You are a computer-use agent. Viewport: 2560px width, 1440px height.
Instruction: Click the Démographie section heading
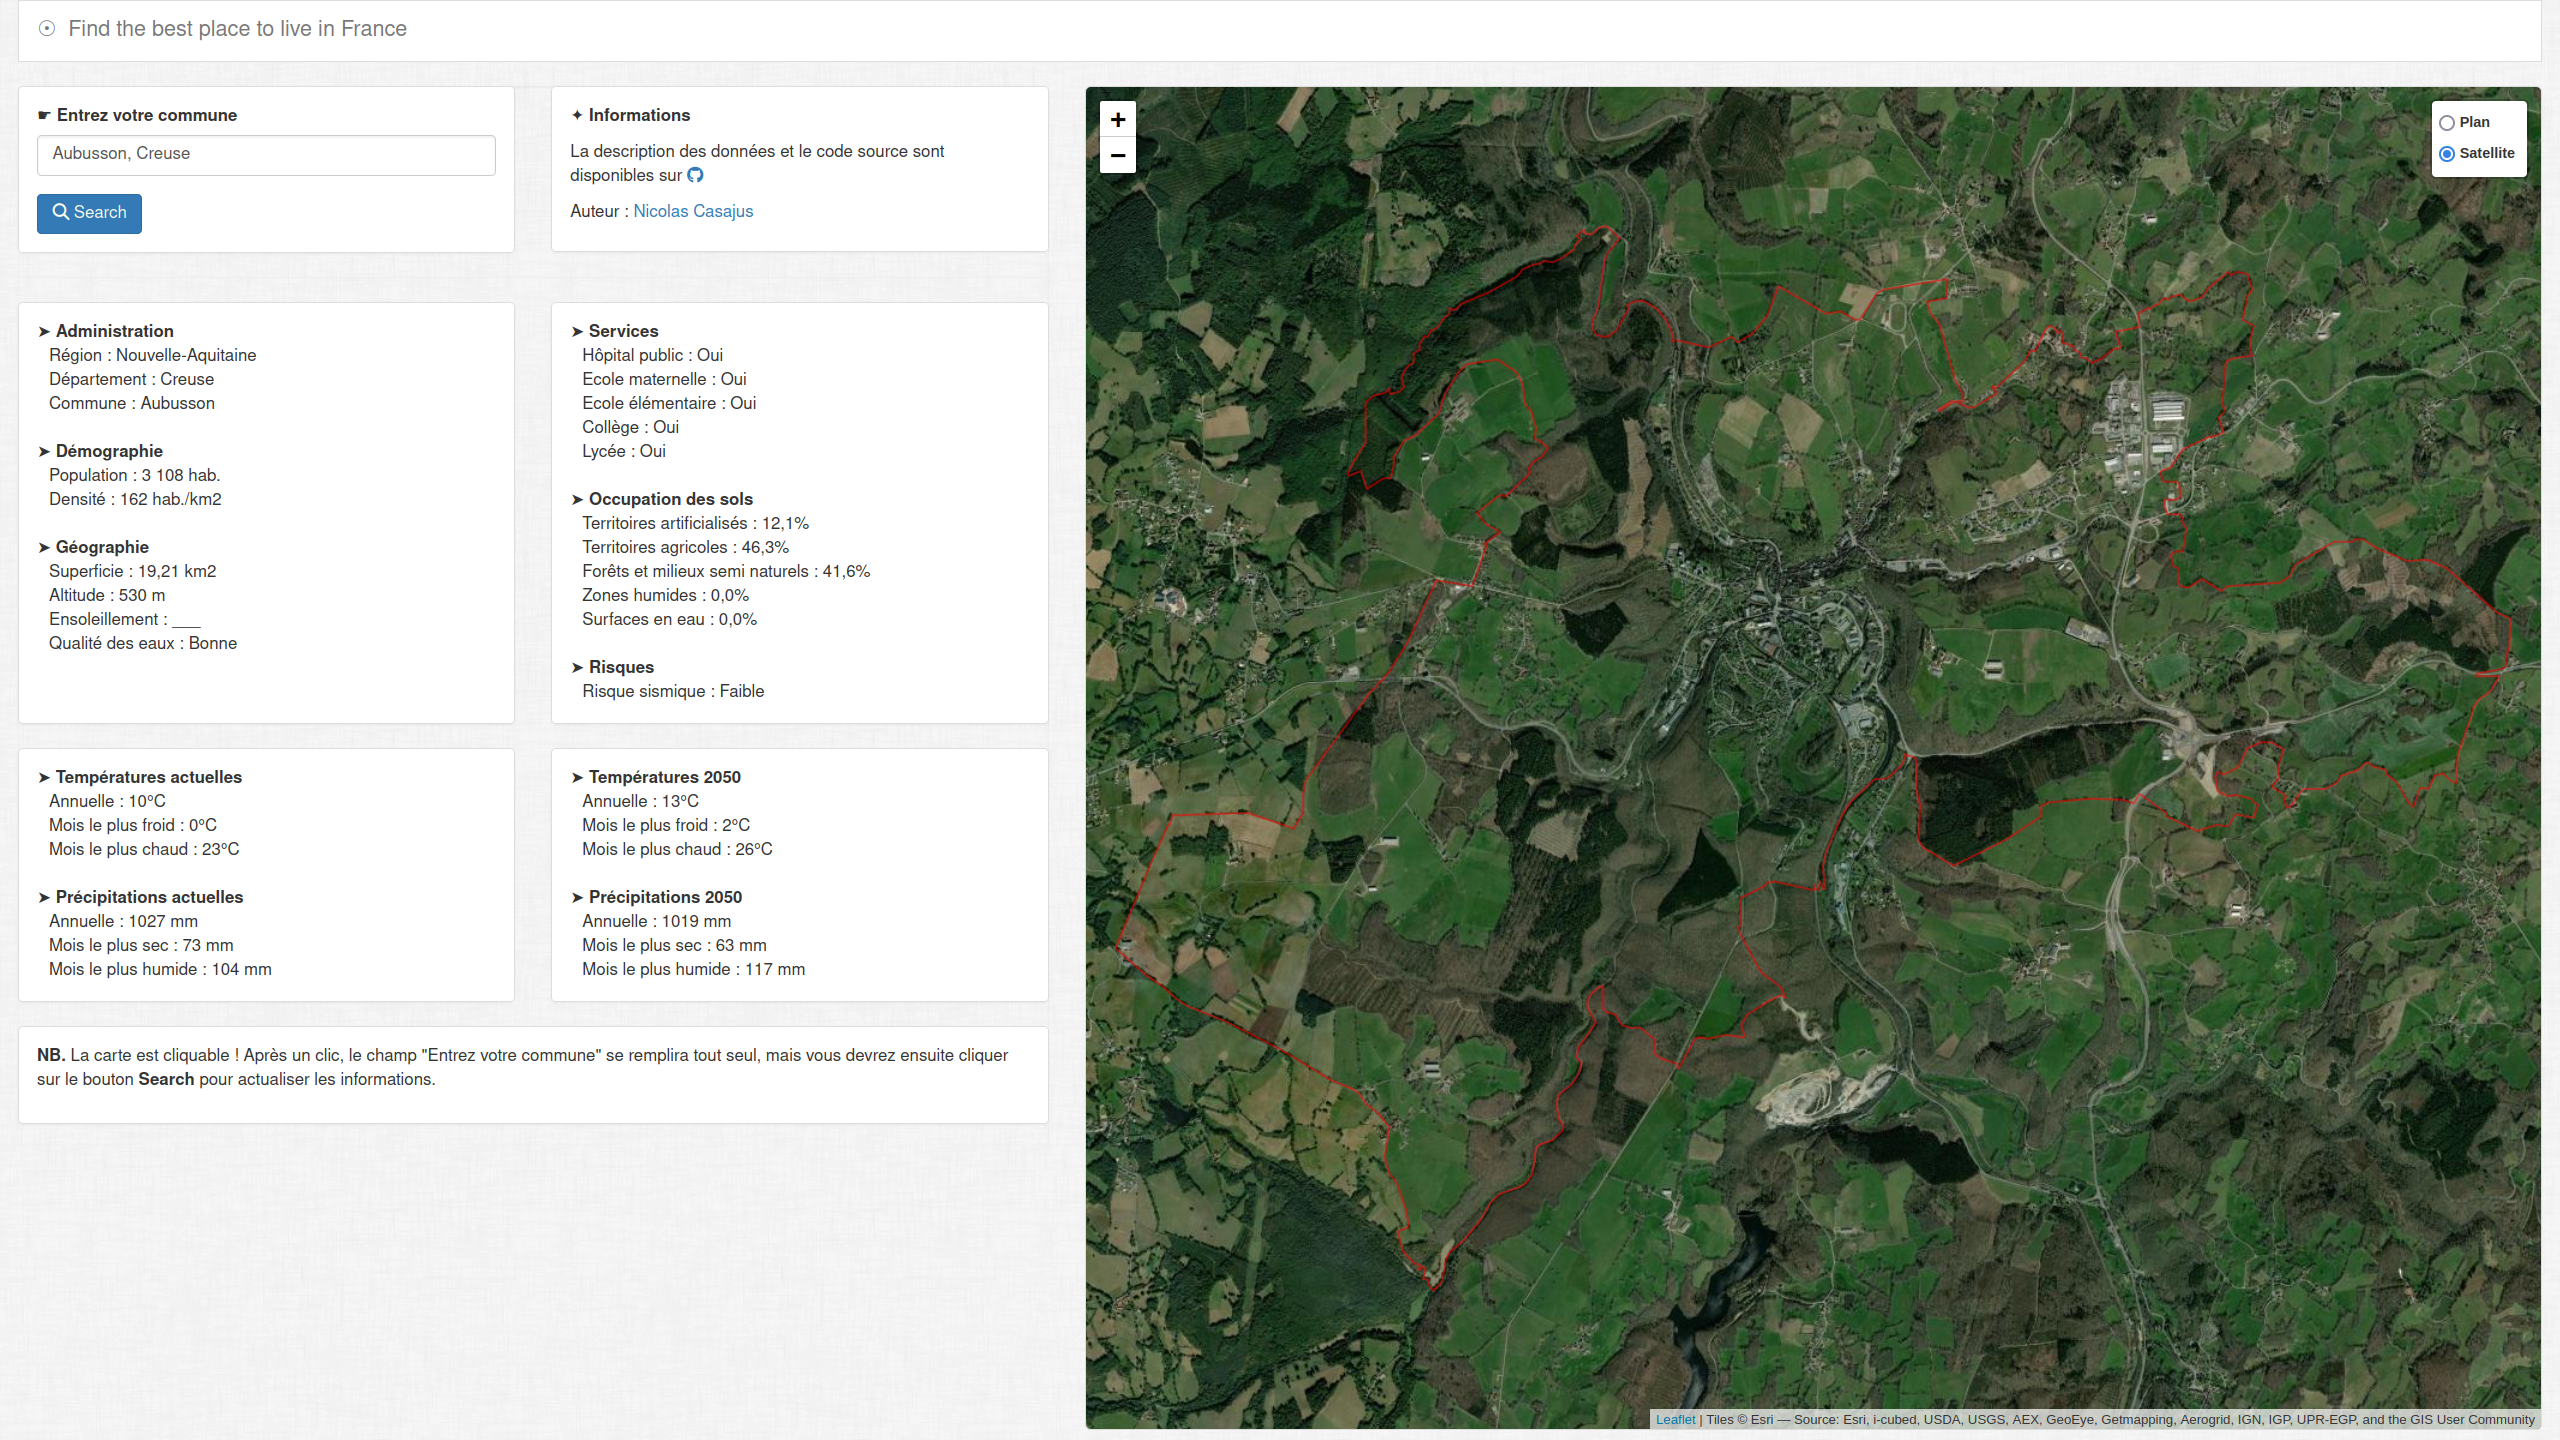109,451
